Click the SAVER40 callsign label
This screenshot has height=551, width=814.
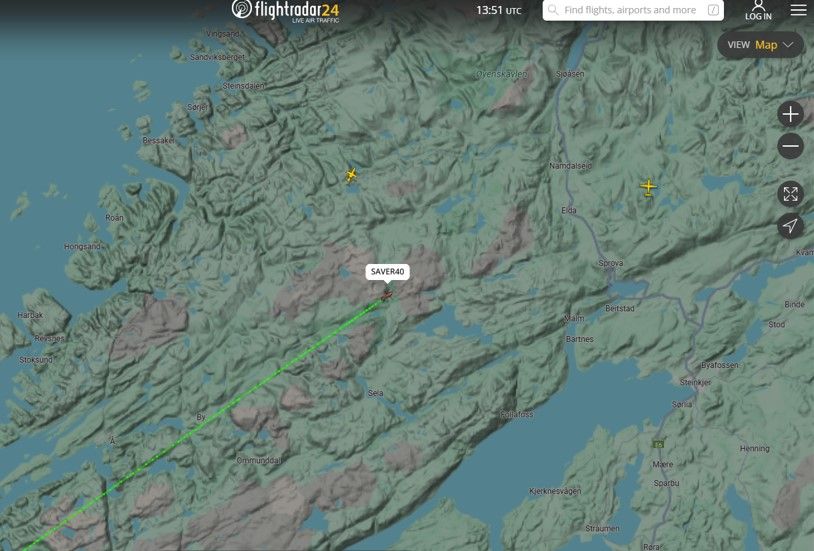click(x=389, y=271)
